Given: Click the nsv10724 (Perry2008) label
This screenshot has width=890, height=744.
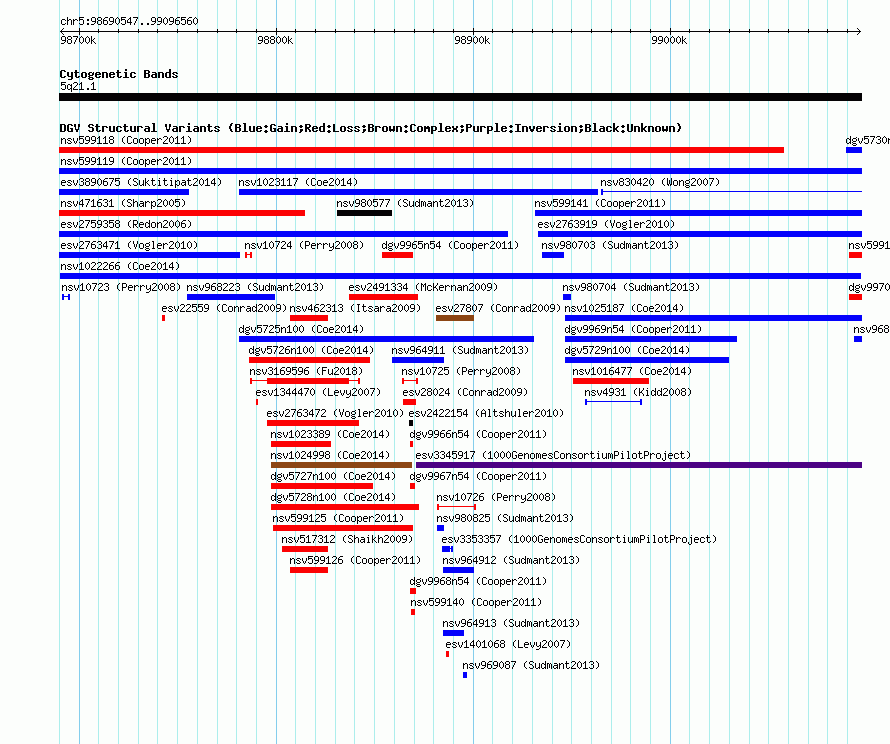Looking at the screenshot, I should click(304, 245).
